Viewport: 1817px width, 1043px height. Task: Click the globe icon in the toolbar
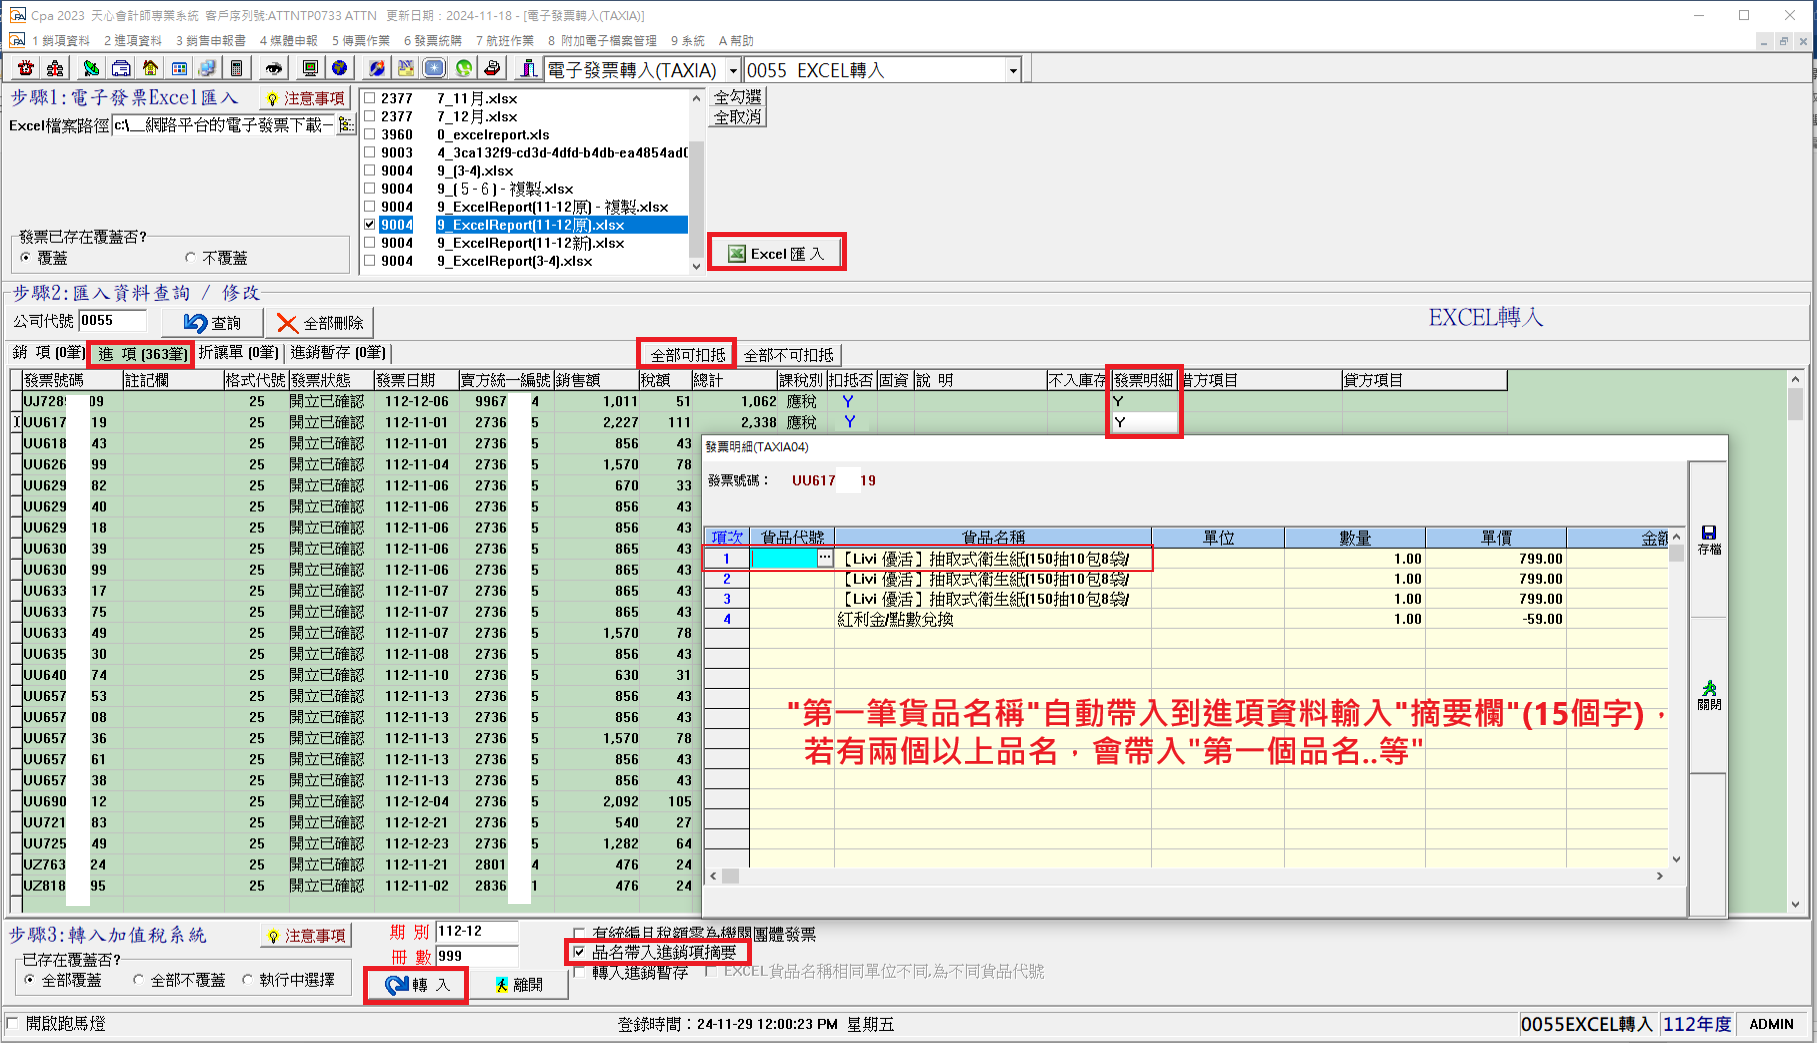[340, 68]
